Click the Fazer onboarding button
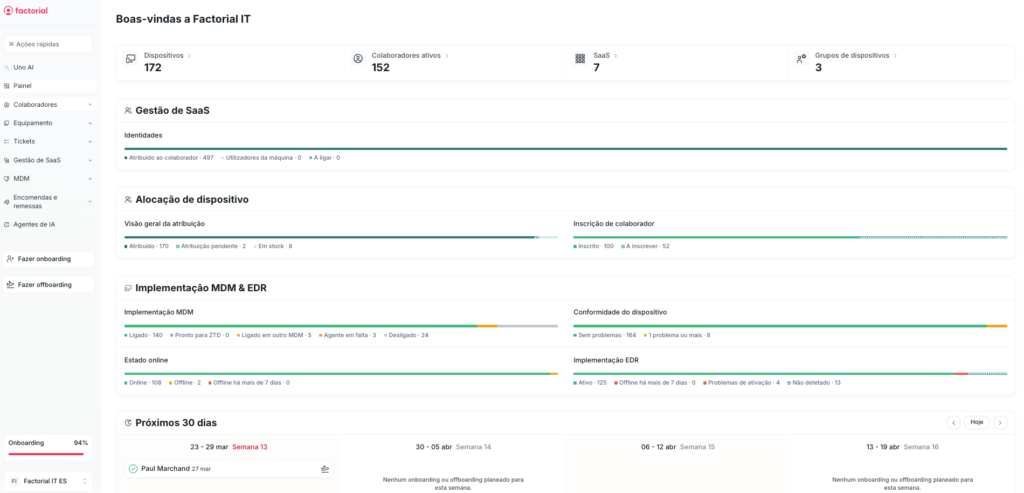 tap(48, 259)
